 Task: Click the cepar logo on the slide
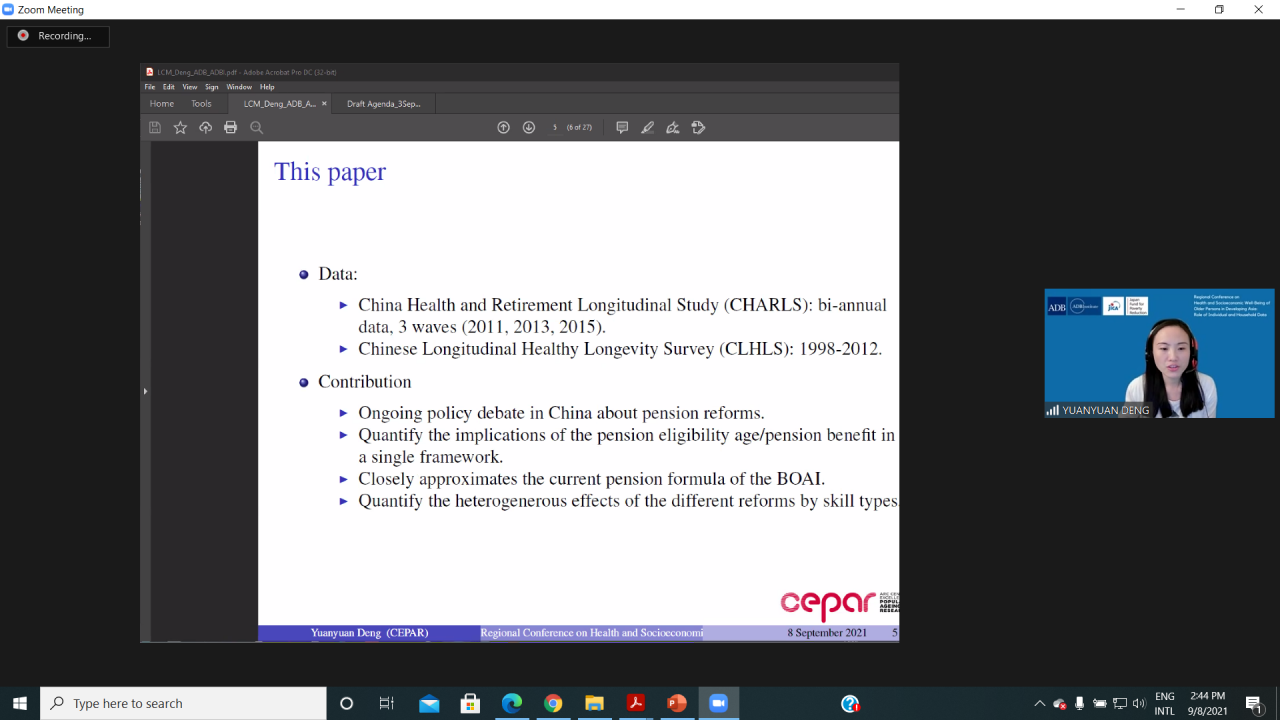click(829, 604)
